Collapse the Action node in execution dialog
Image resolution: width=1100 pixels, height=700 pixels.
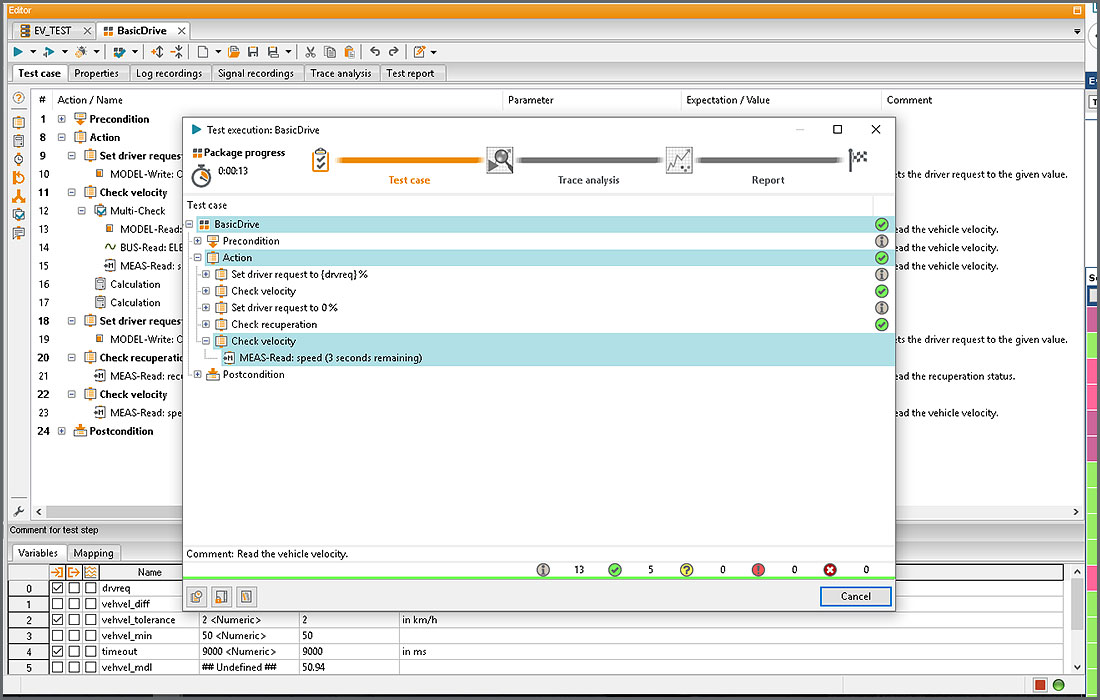(198, 258)
